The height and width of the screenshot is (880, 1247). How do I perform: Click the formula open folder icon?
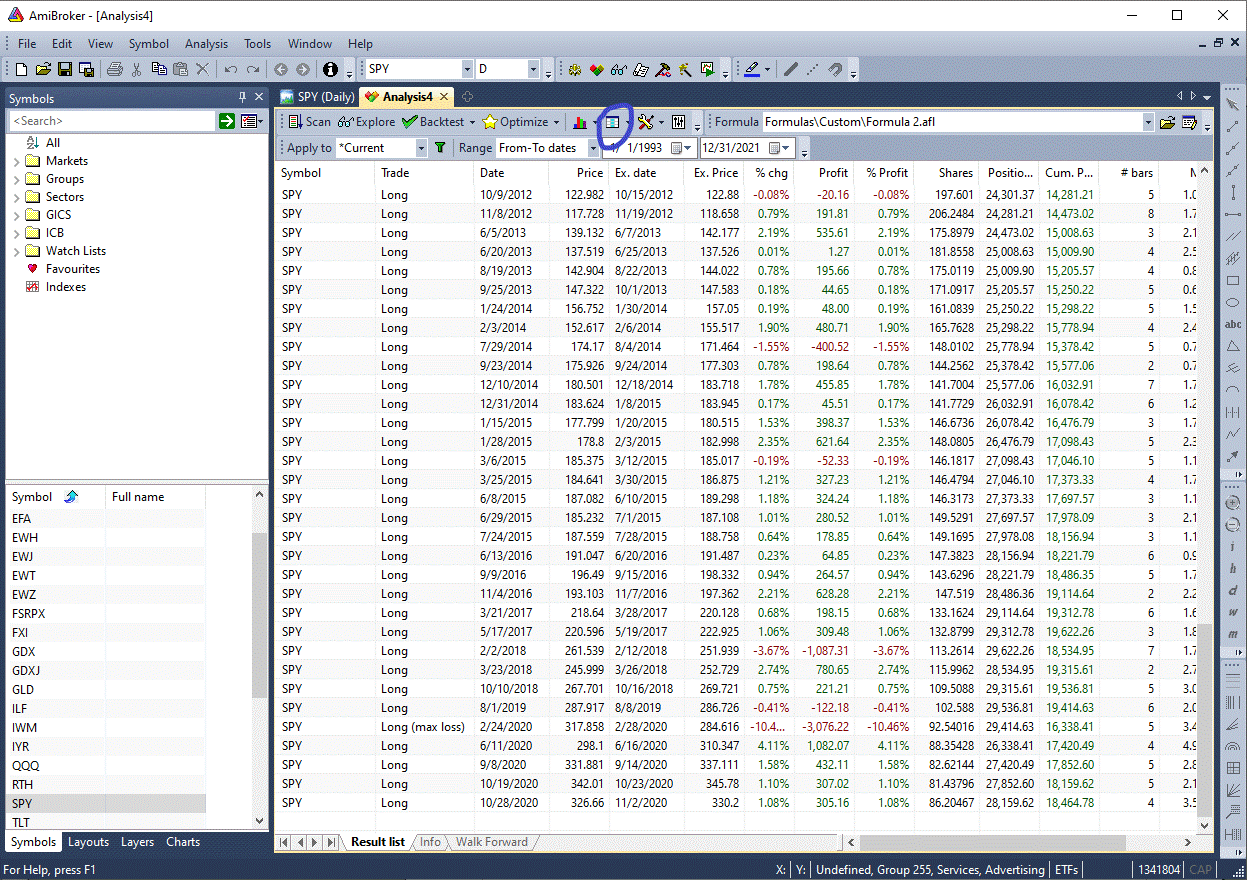[1166, 122]
